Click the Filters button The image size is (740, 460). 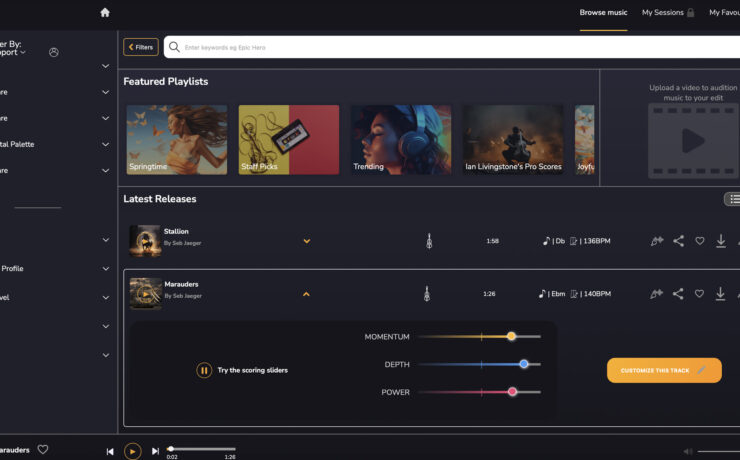pyautogui.click(x=141, y=47)
